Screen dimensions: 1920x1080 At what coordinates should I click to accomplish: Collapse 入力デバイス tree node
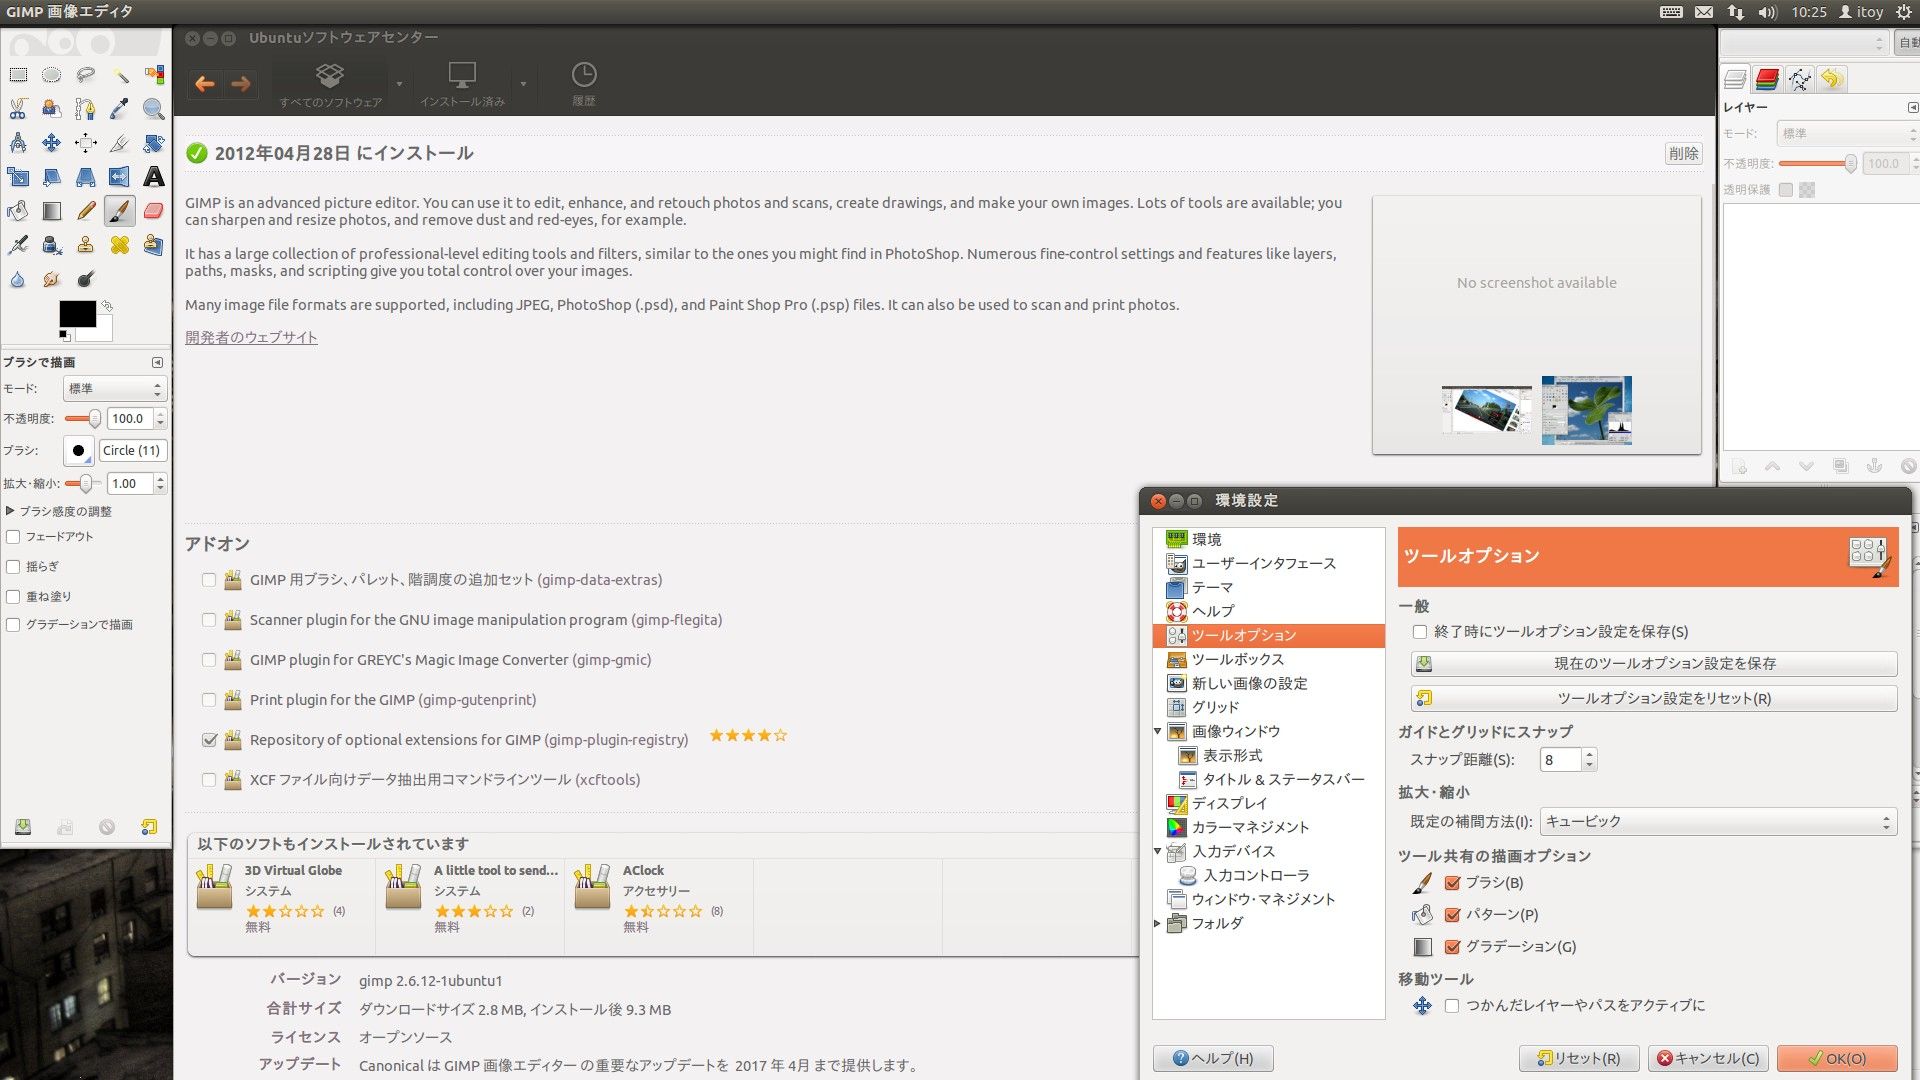tap(1158, 852)
